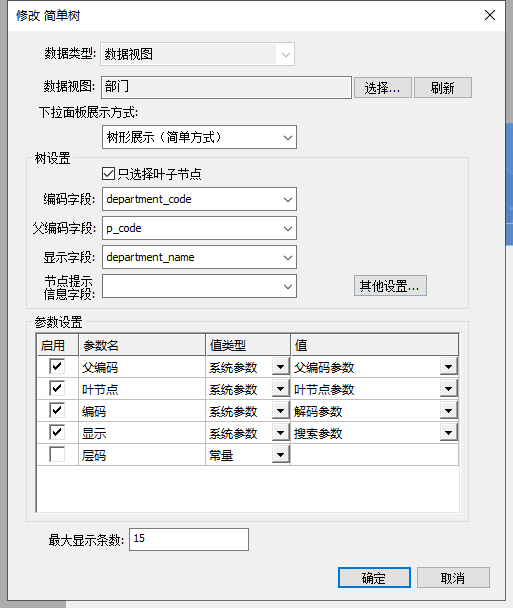Select the 叶节点 parameter name cell
This screenshot has height=608, width=513.
142,389
